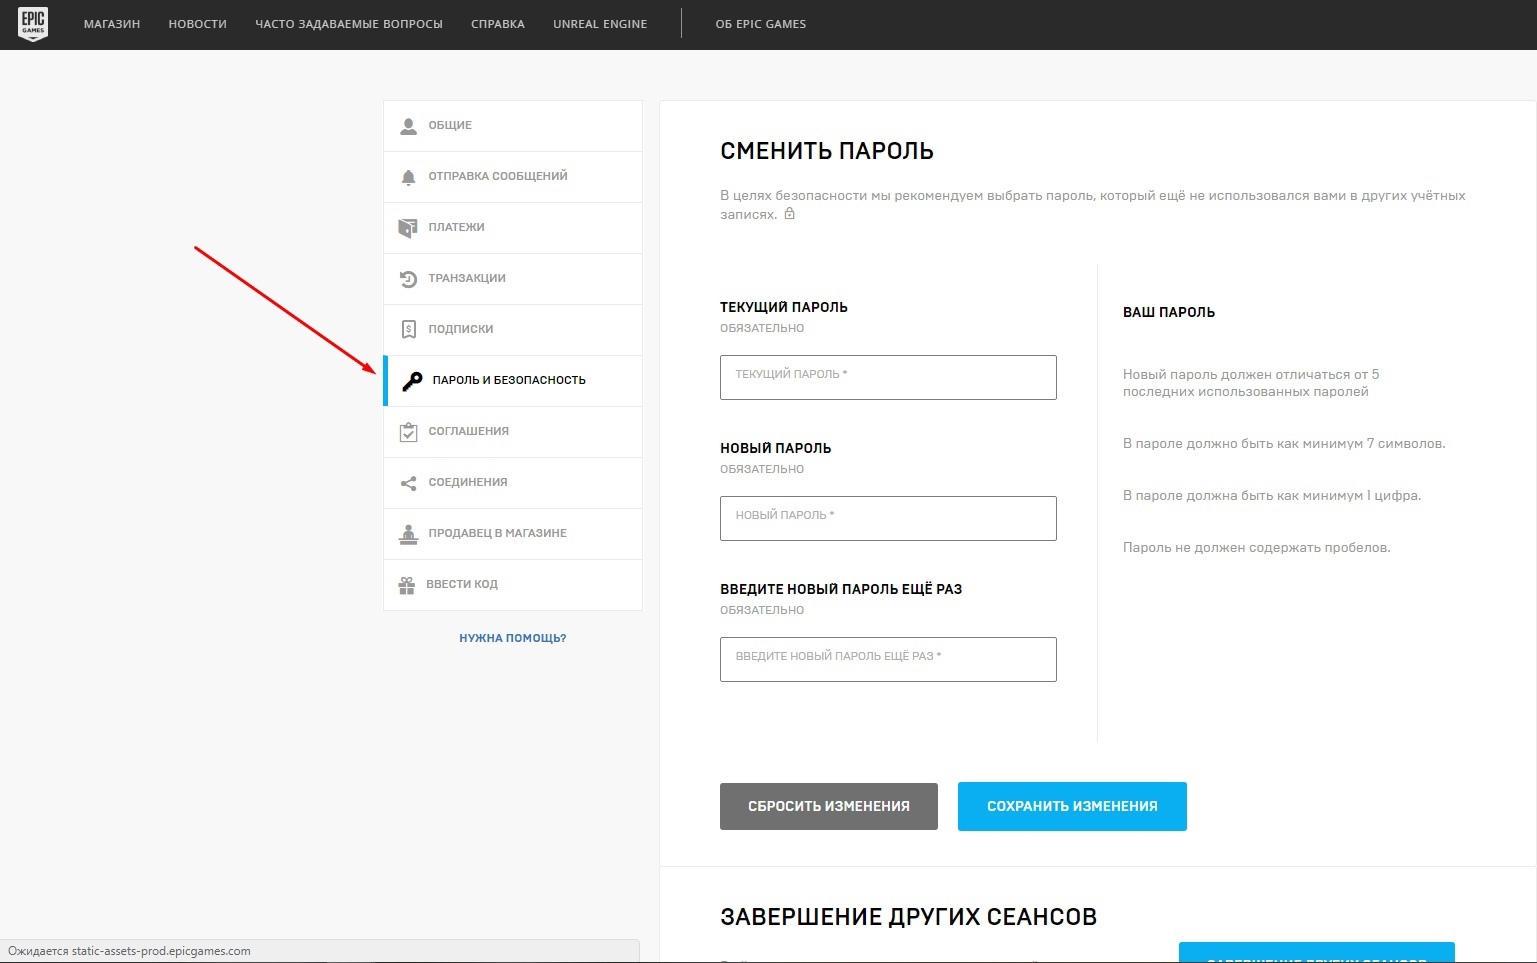The image size is (1537, 963).
Task: Select the ПАРОЛЬ И БЕЗОПАСНОСТЬ sidebar tab
Action: point(513,381)
